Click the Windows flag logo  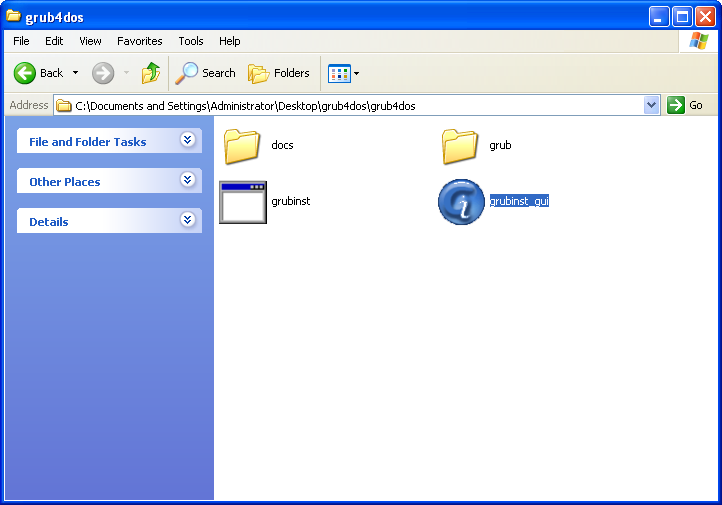[699, 41]
